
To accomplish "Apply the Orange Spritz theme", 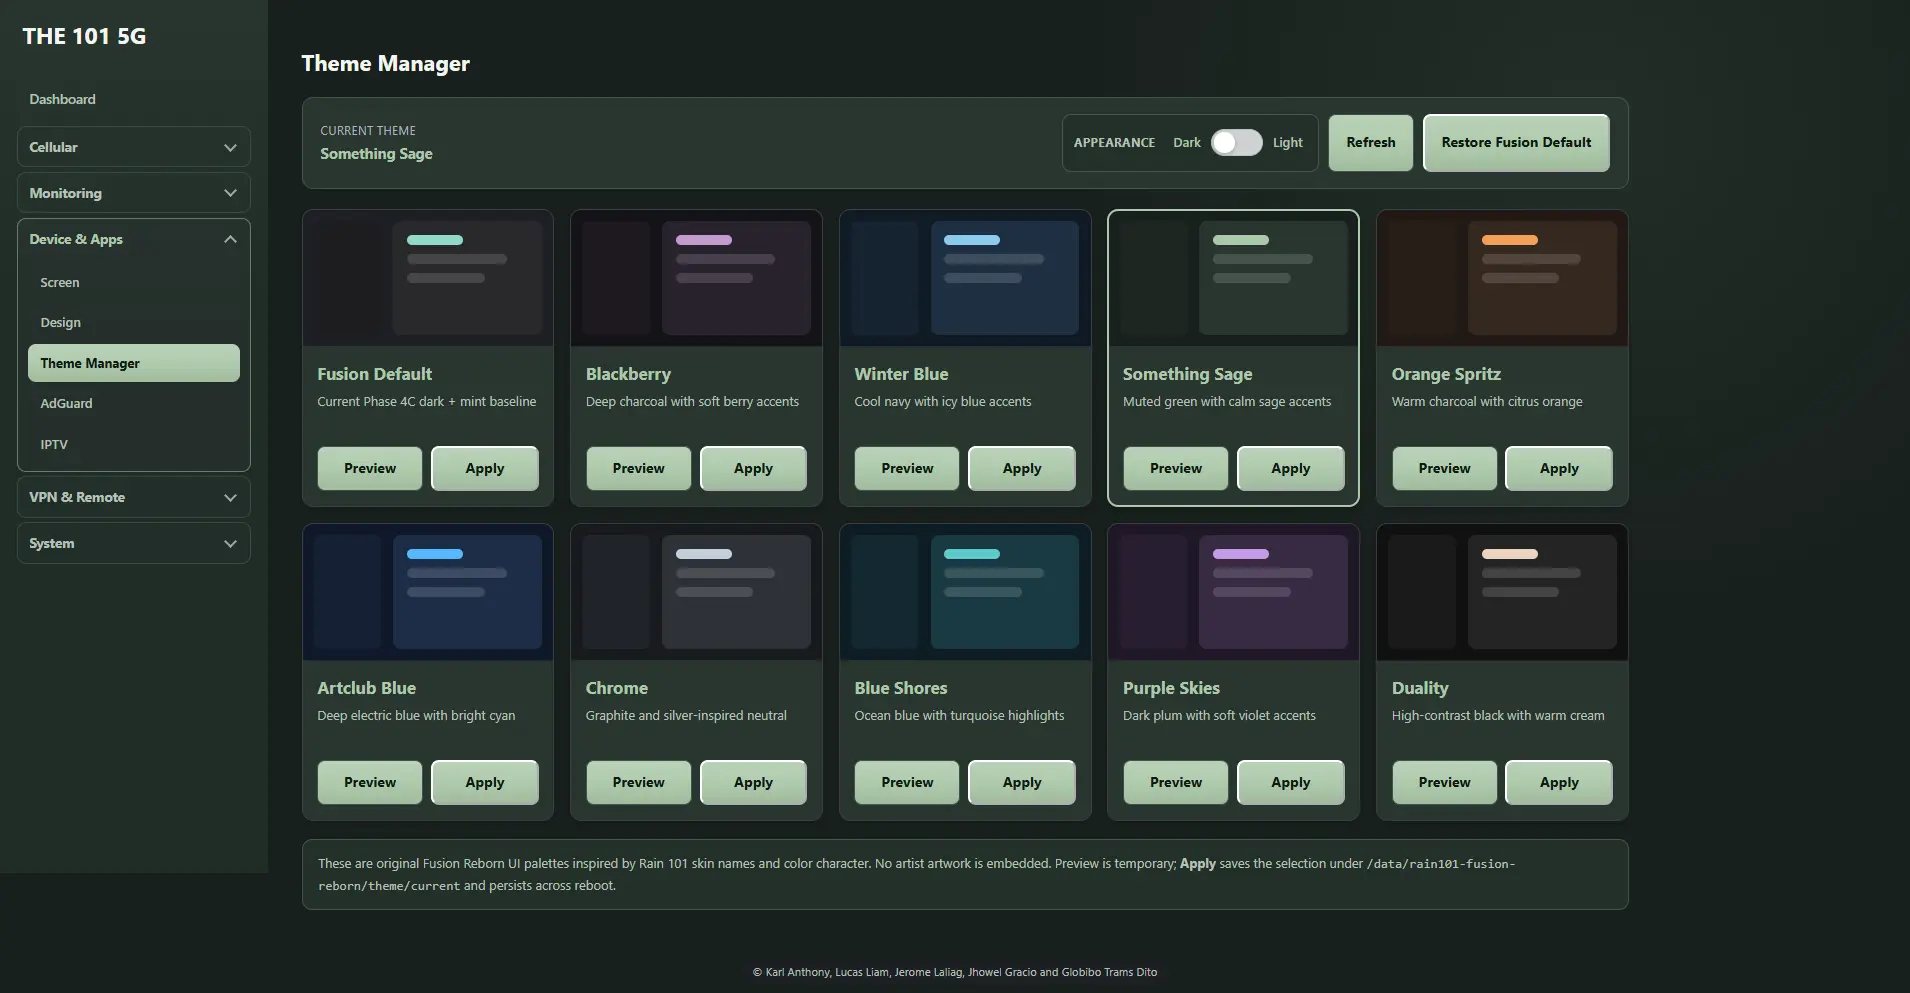I will point(1559,468).
